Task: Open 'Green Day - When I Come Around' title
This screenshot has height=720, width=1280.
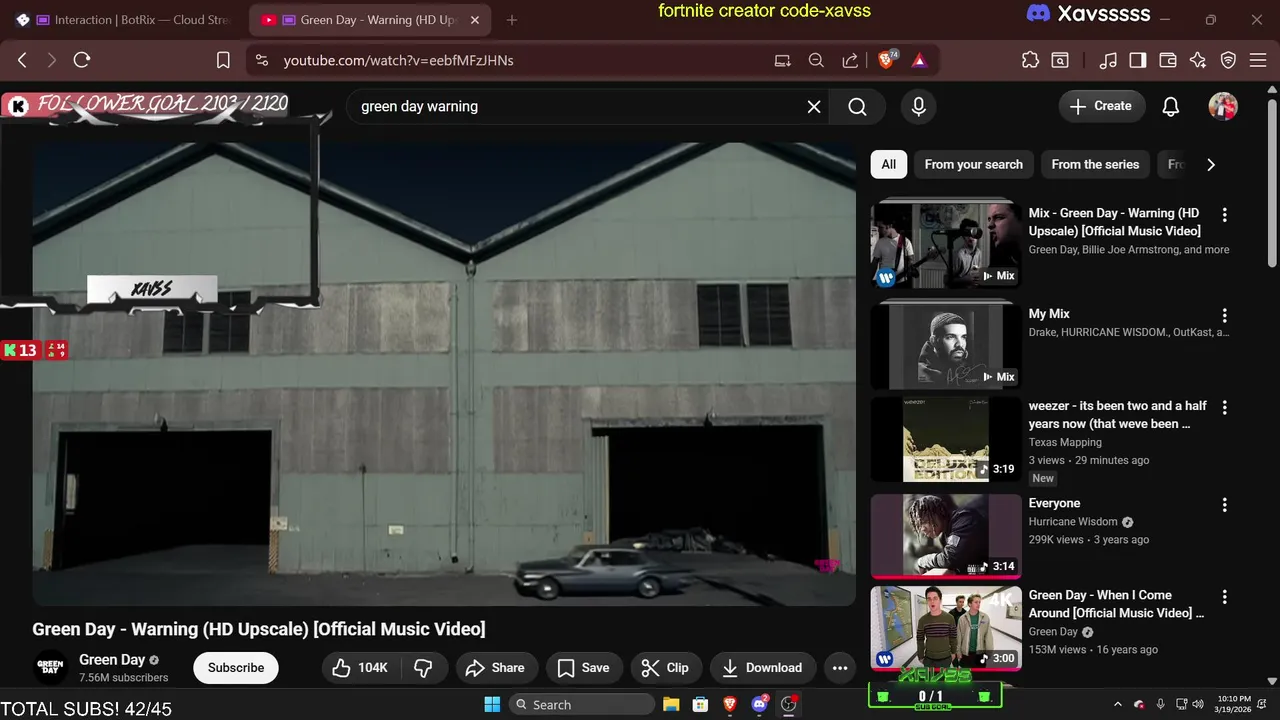Action: (1116, 604)
